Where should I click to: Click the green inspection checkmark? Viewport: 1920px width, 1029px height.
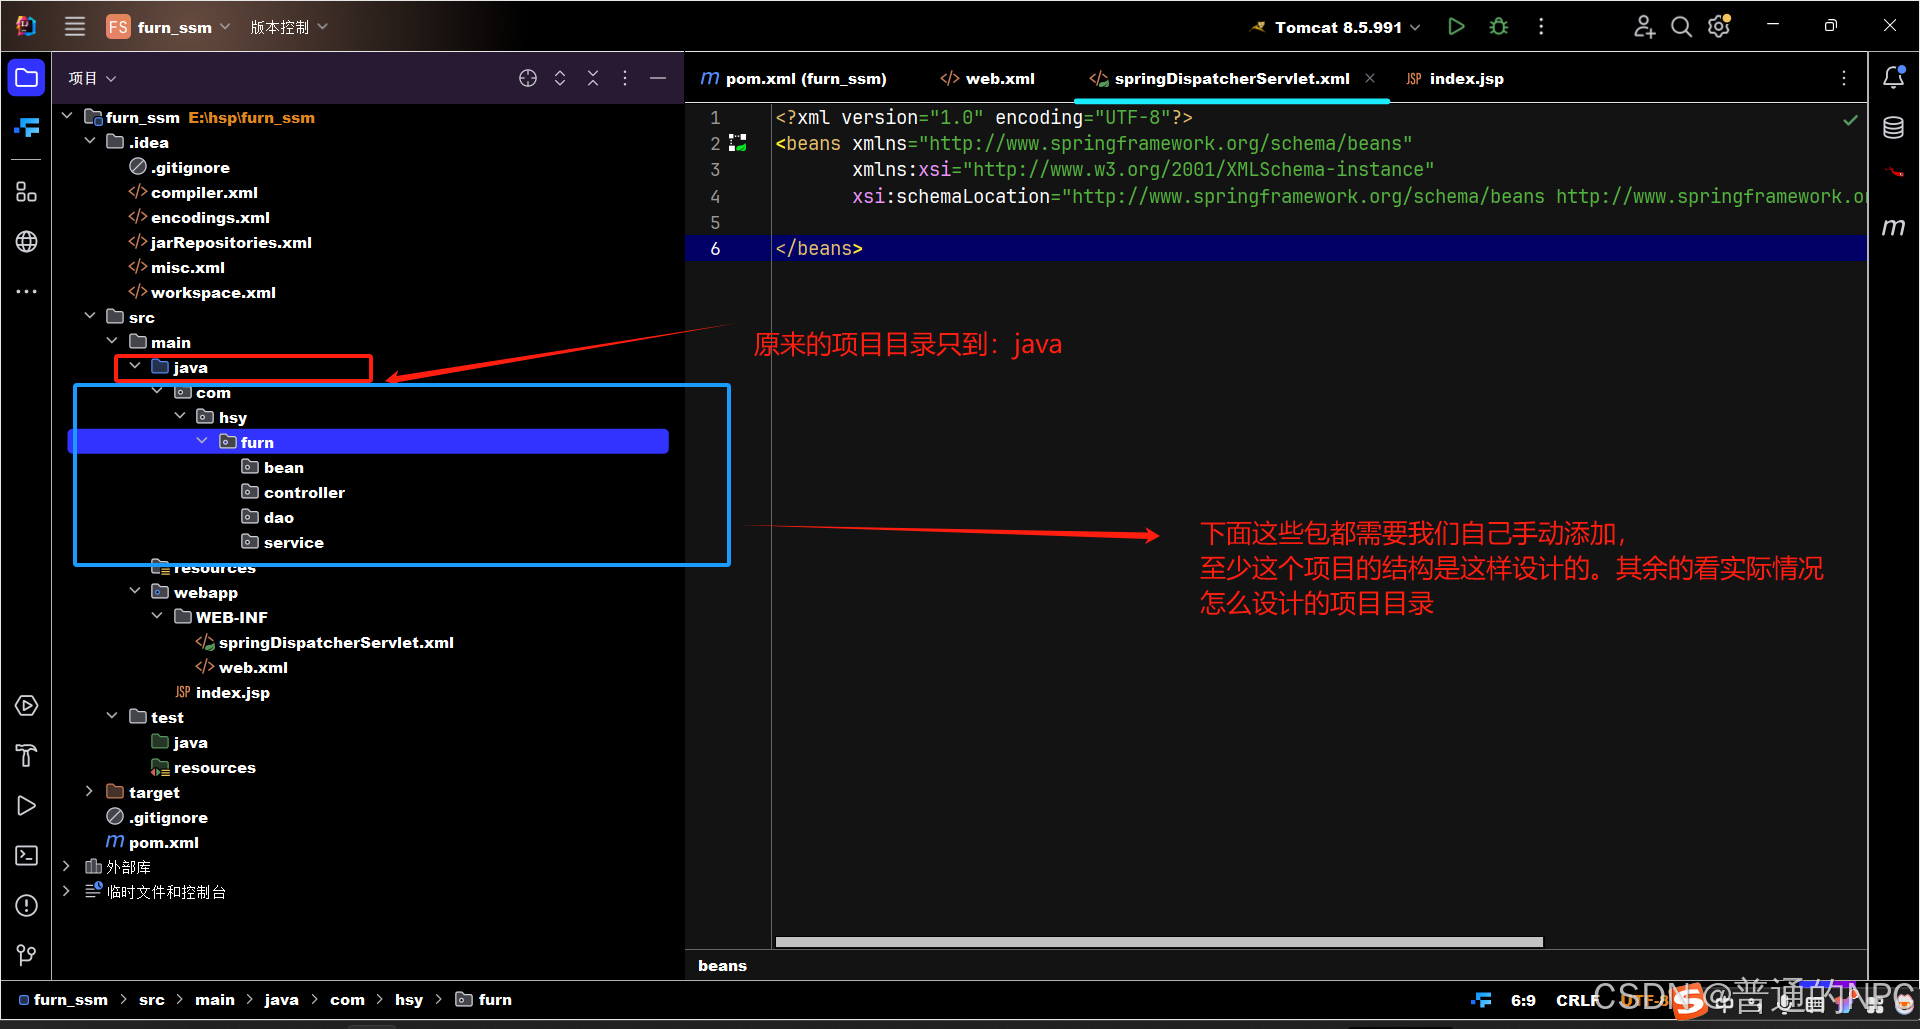click(x=1850, y=120)
